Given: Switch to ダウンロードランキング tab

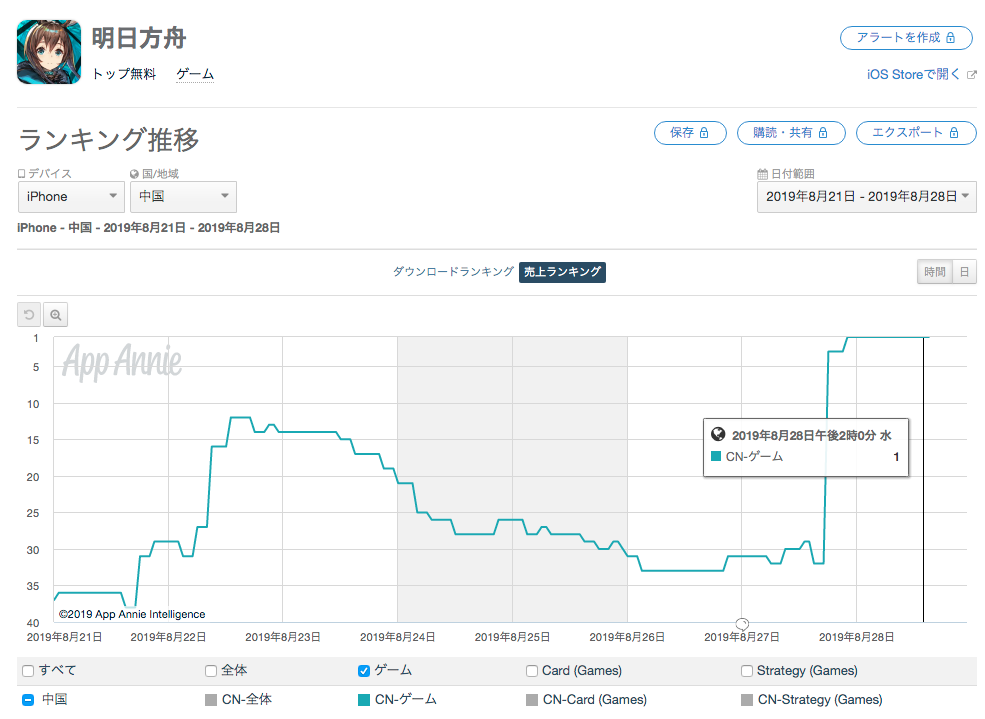Looking at the screenshot, I should 454,272.
